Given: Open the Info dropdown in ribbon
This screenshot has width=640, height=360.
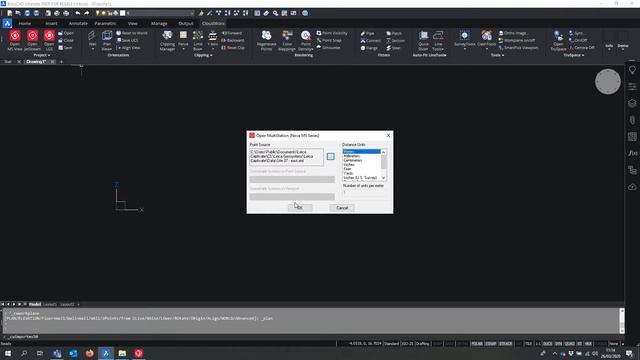Looking at the screenshot, I should click(609, 47).
